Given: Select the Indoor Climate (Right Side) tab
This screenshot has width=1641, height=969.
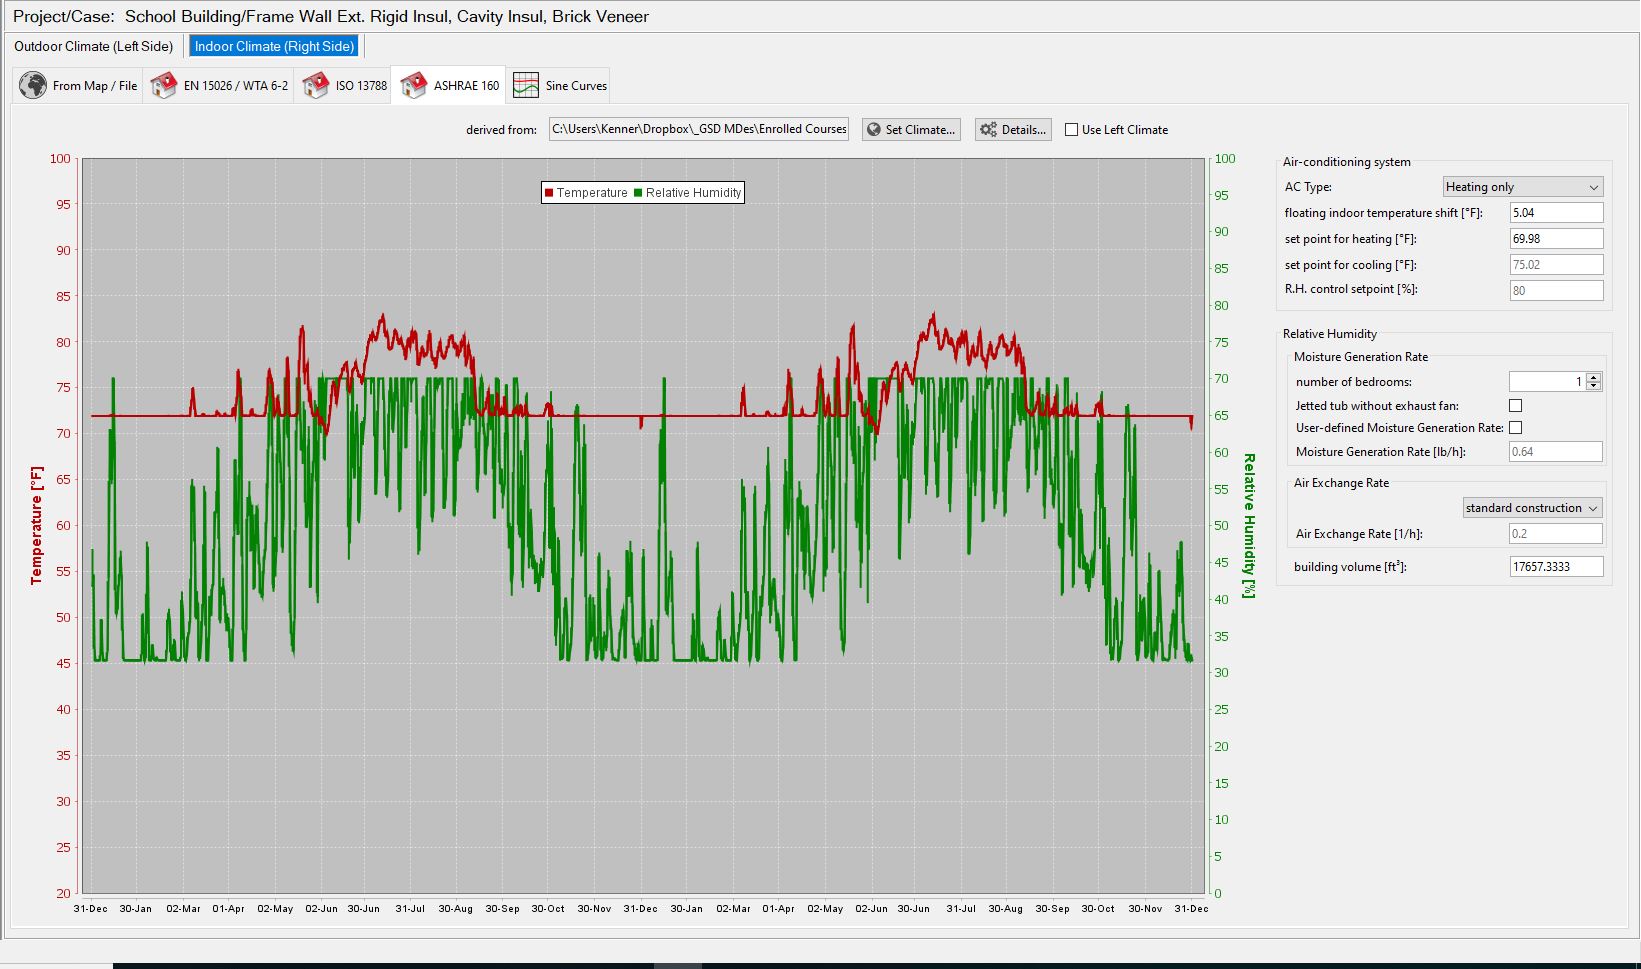Looking at the screenshot, I should coord(273,46).
